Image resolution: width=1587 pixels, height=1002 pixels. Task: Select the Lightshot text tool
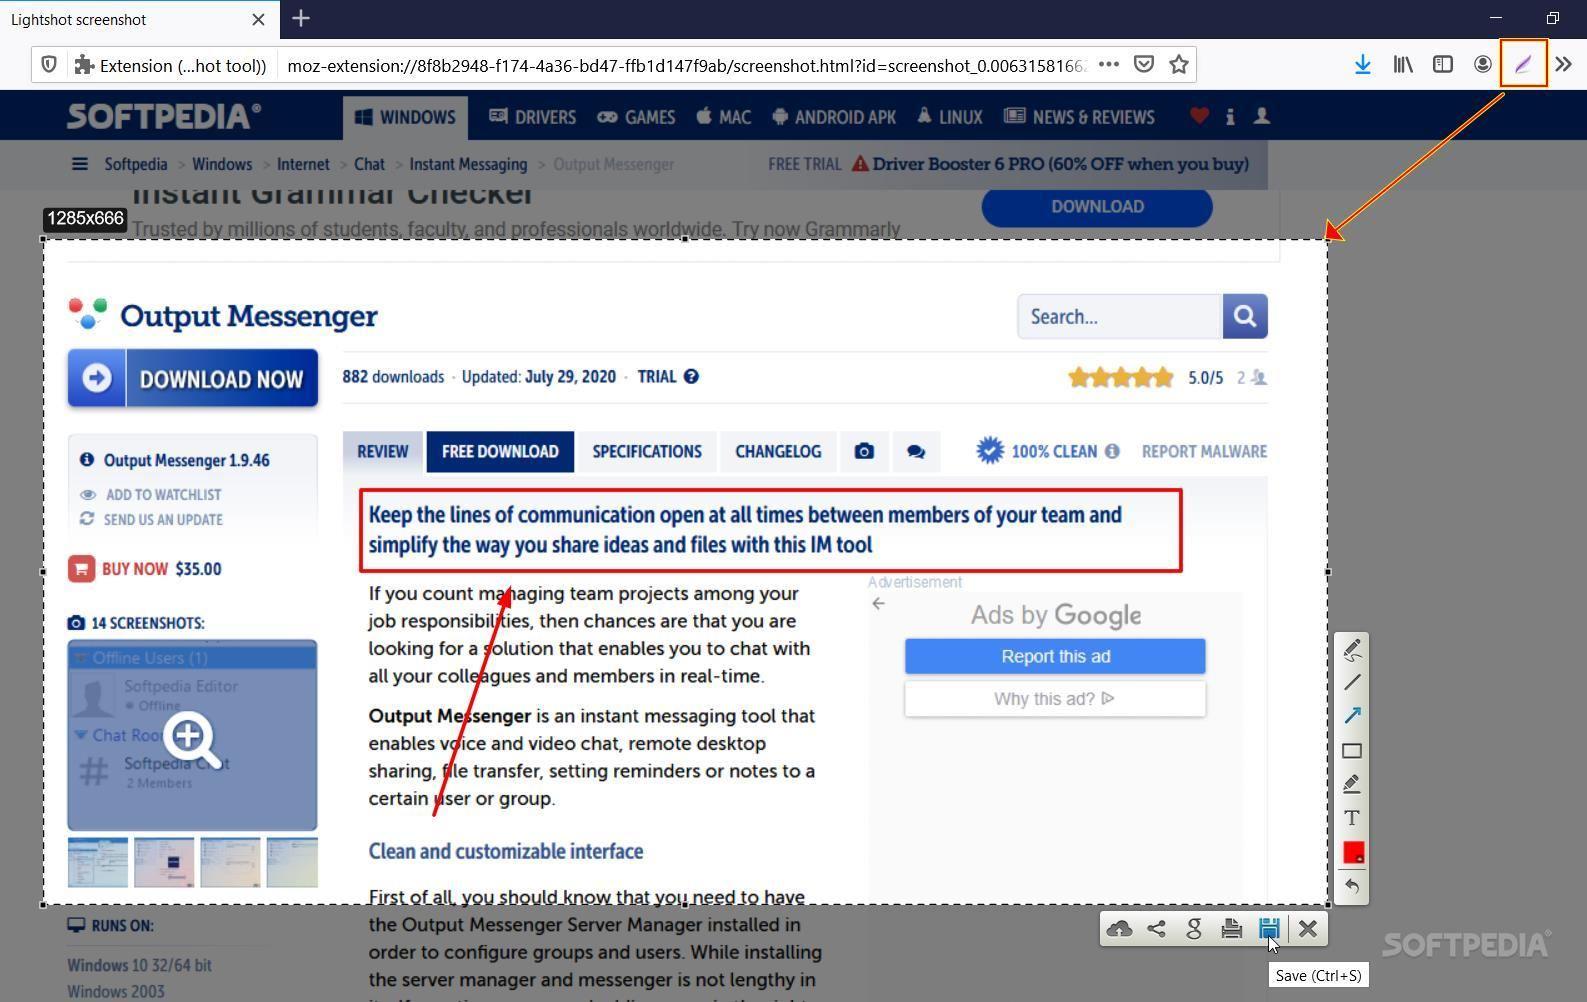(x=1352, y=818)
